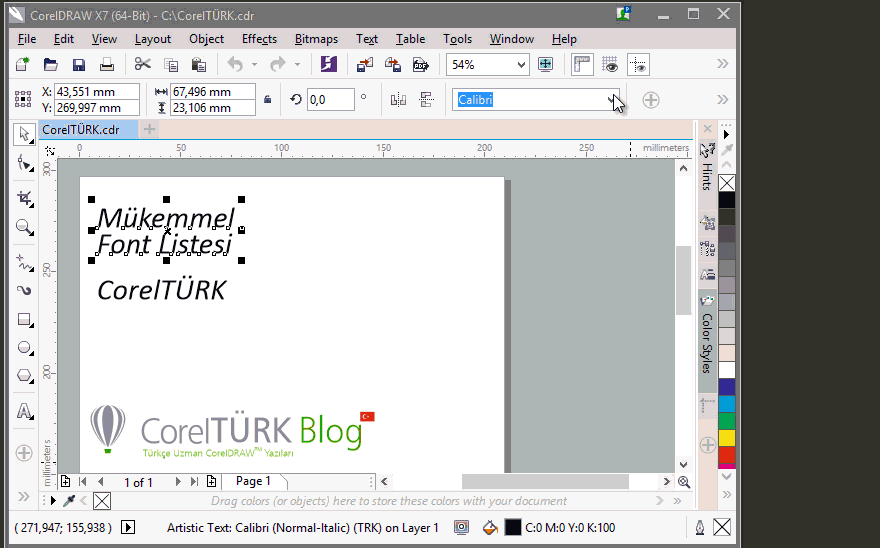Toggle Show grid button

click(610, 65)
